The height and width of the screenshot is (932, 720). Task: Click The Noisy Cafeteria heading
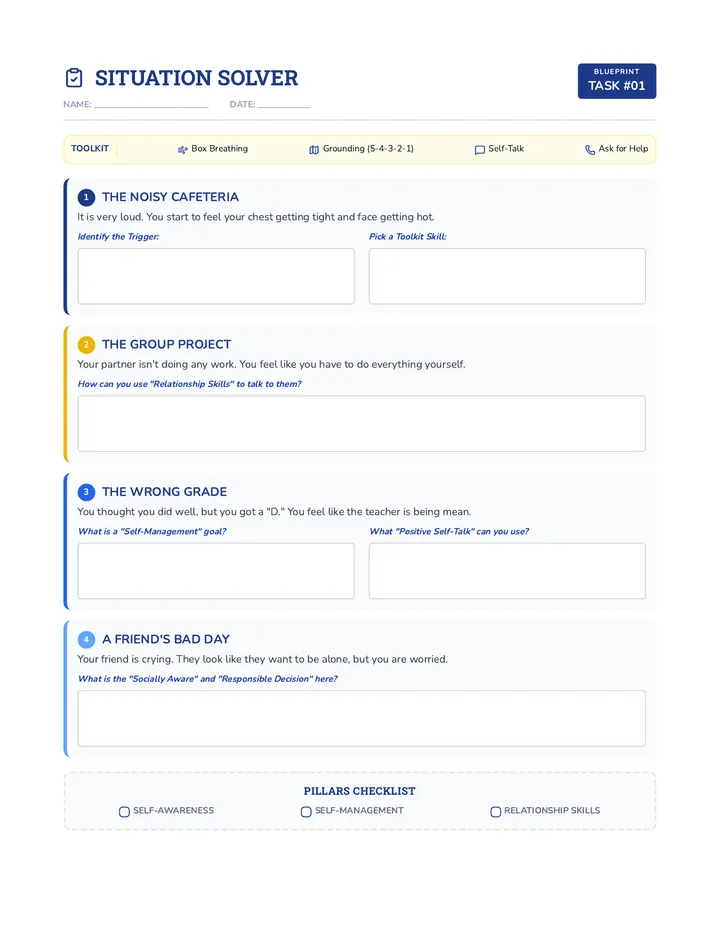click(x=170, y=197)
